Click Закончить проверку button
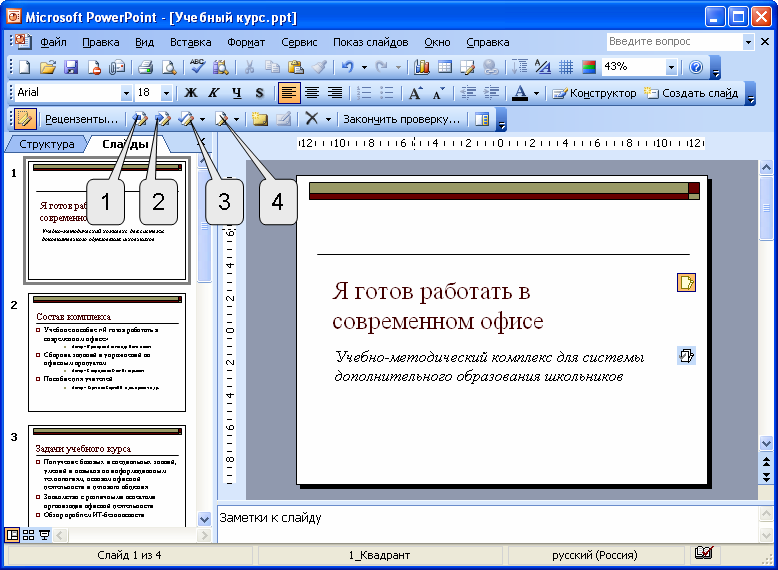Viewport: 778px width, 570px height. (401, 119)
